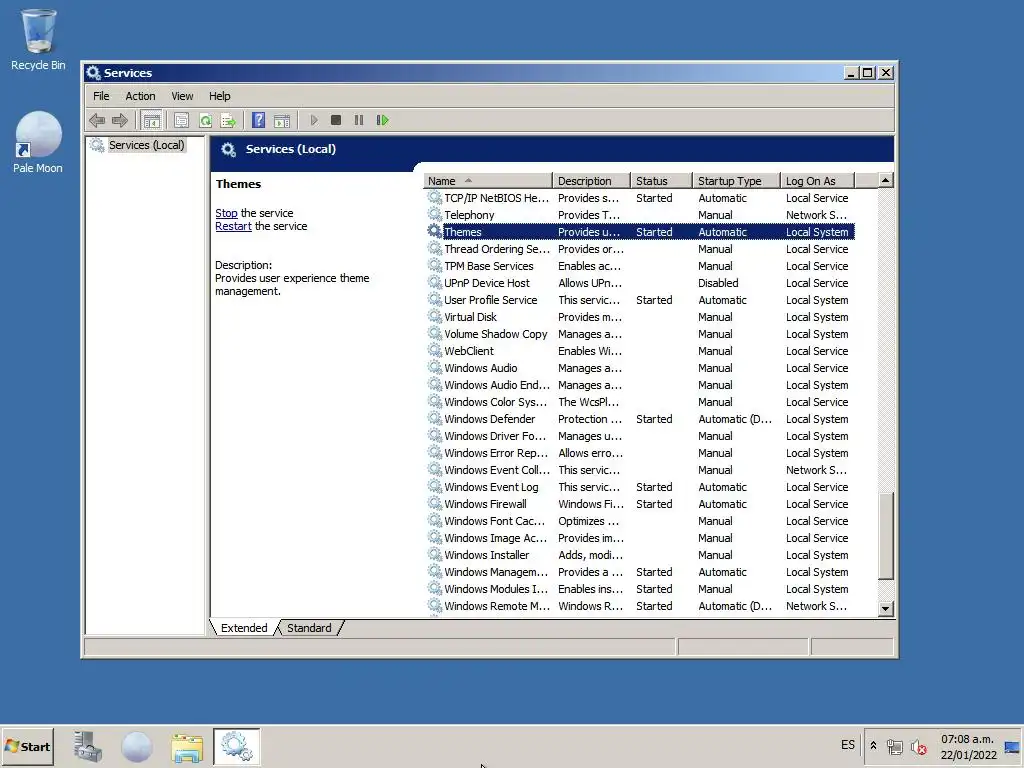This screenshot has width=1024, height=768.
Task: Select the Windows Management Instrumentation service
Action: pos(639,571)
